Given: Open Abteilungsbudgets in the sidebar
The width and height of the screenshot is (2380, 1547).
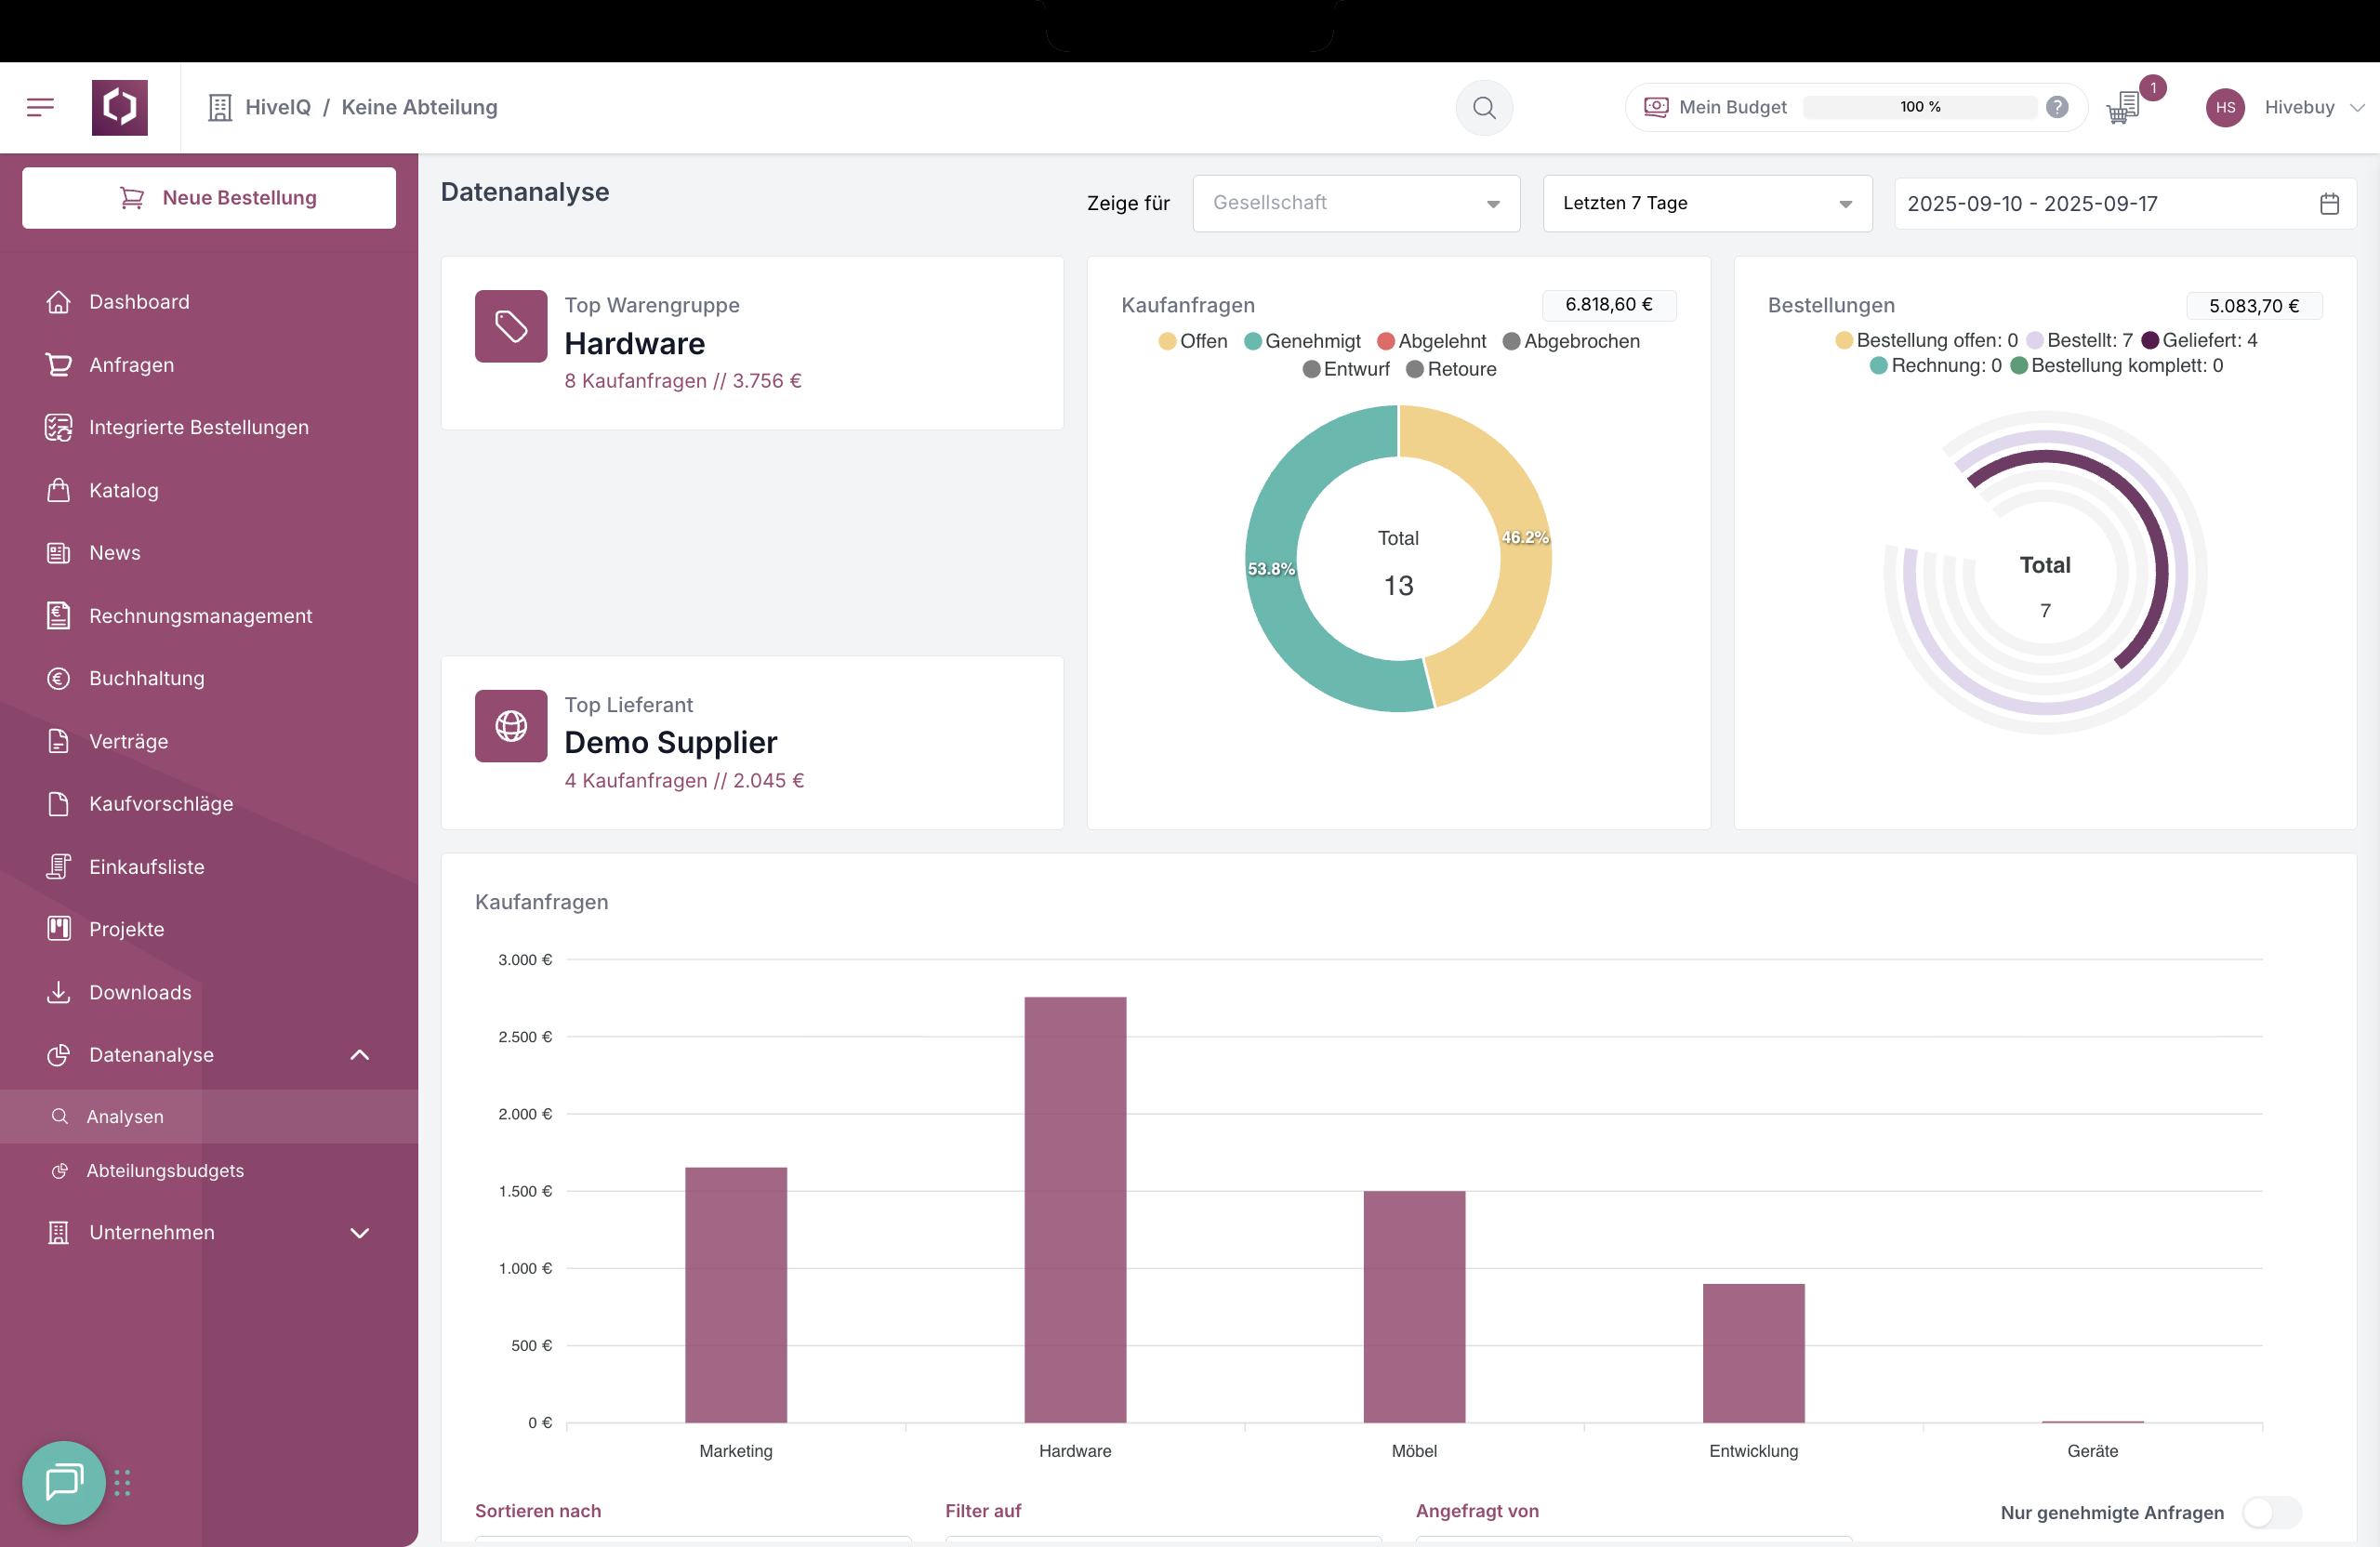Looking at the screenshot, I should (165, 1170).
